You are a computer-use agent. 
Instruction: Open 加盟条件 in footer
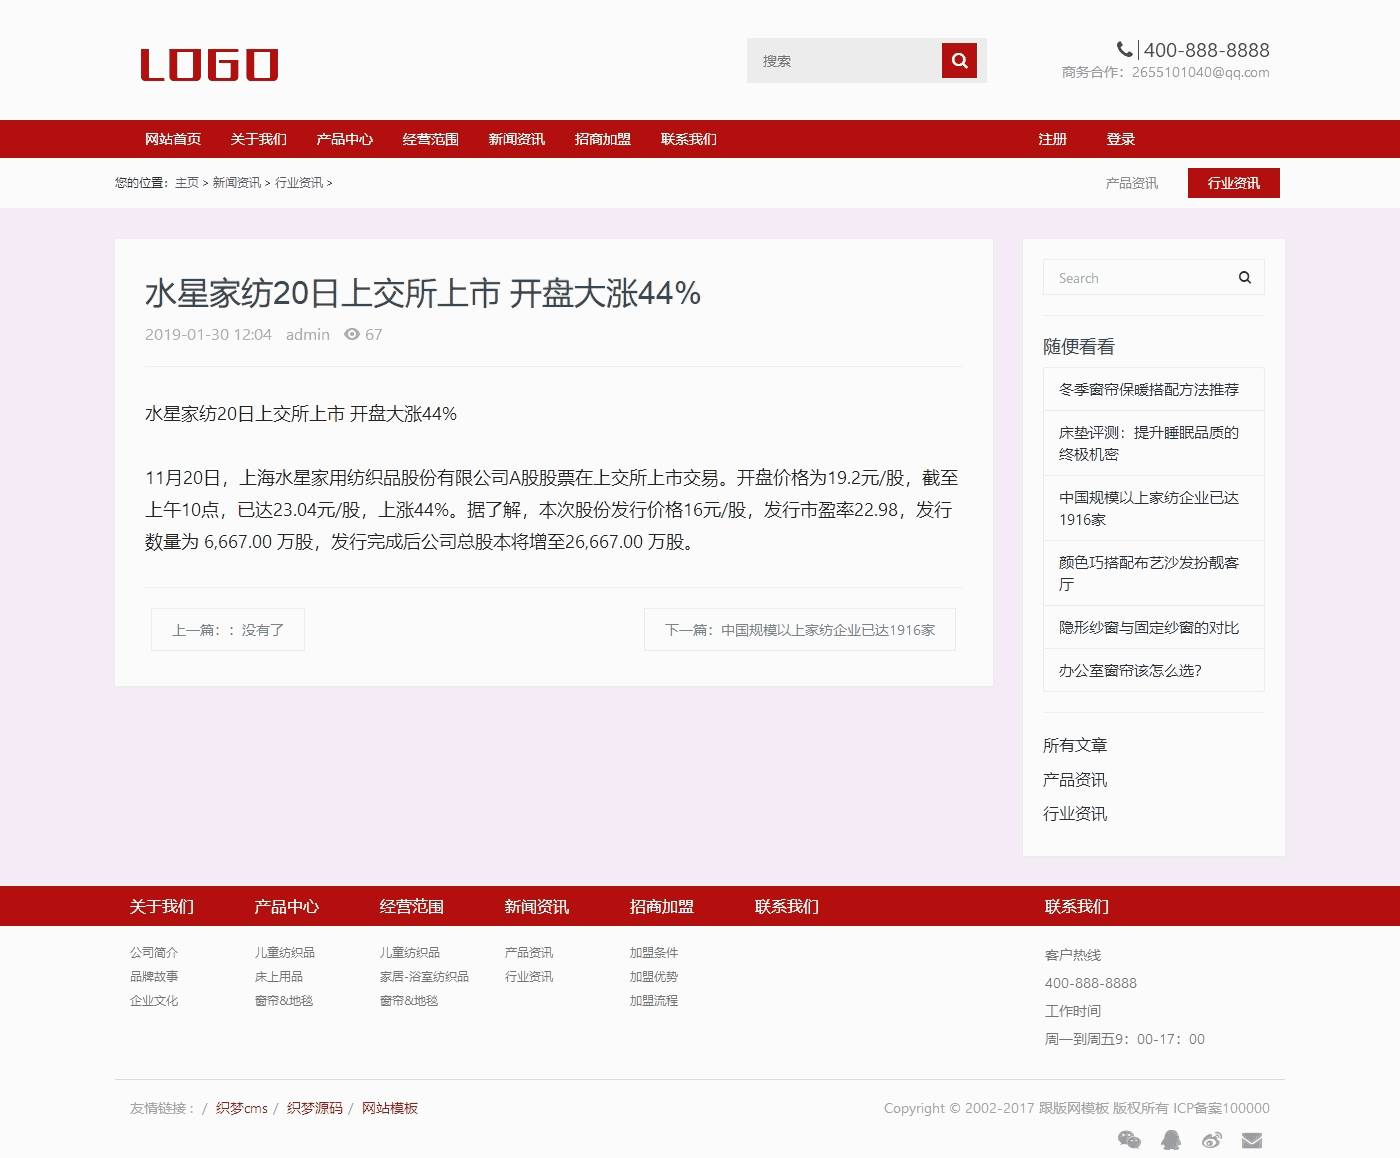tap(654, 952)
